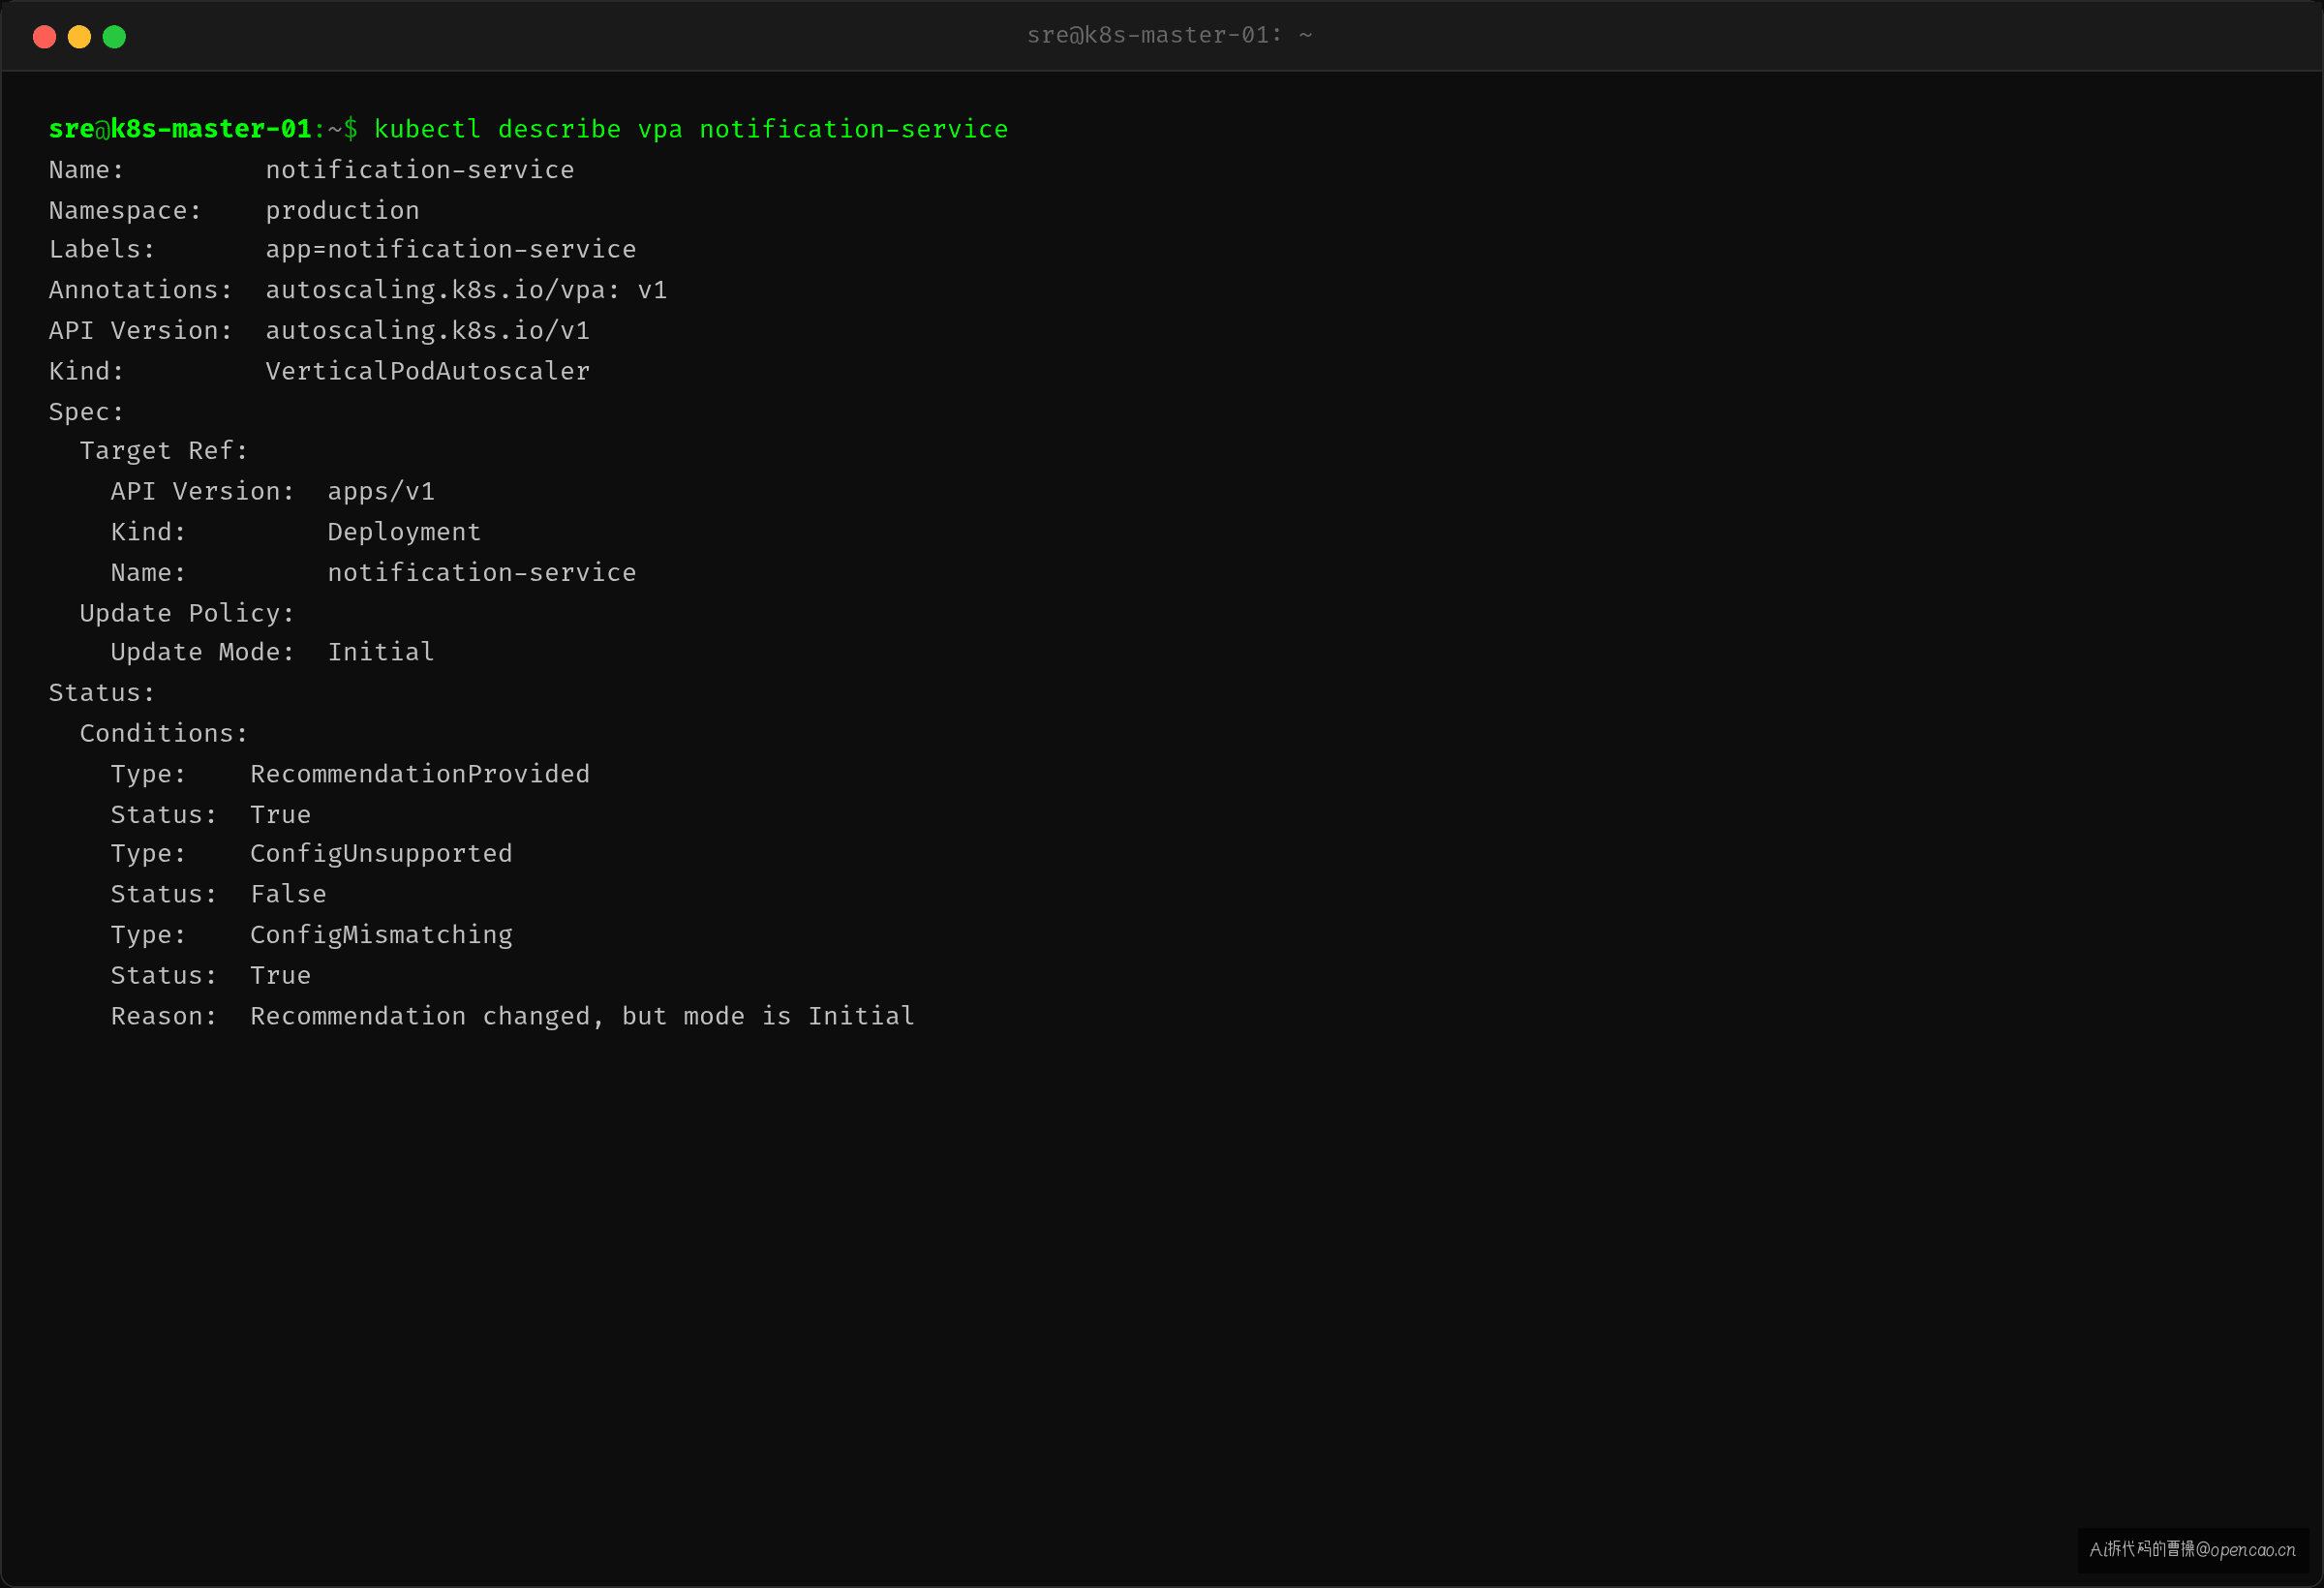This screenshot has height=1588, width=2324.
Task: Click the Target Ref Kind 'Deployment'
Action: 404,532
